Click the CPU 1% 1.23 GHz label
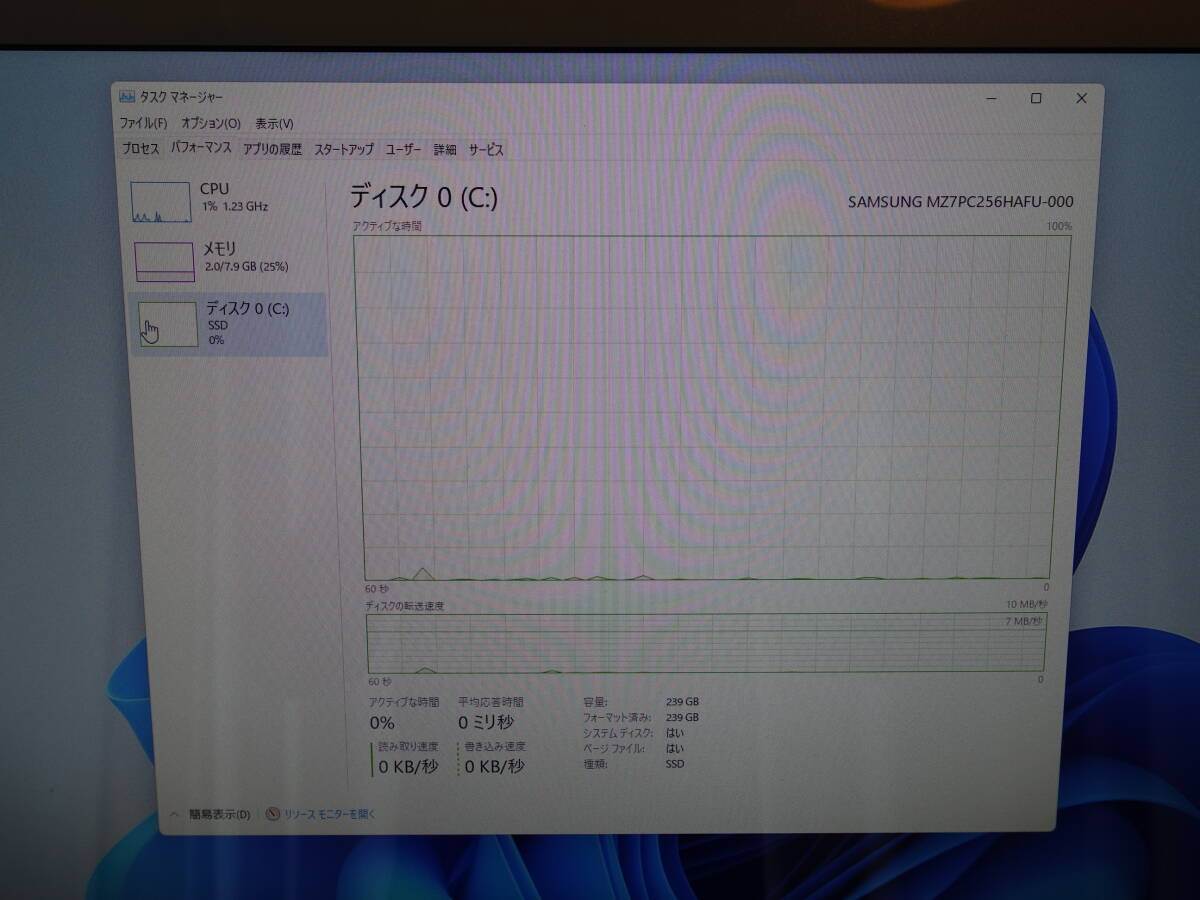This screenshot has width=1200, height=900. (235, 197)
